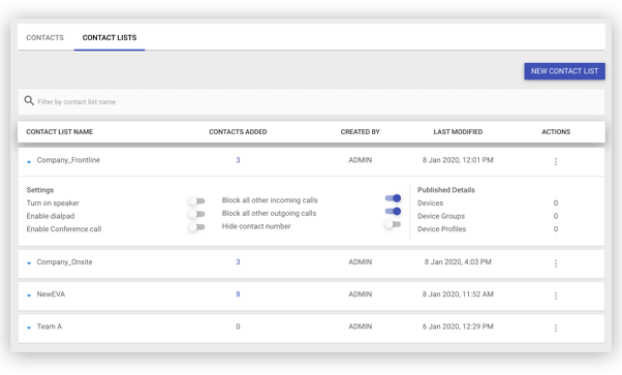
Task: Switch to the Contacts tab
Action: pos(45,38)
